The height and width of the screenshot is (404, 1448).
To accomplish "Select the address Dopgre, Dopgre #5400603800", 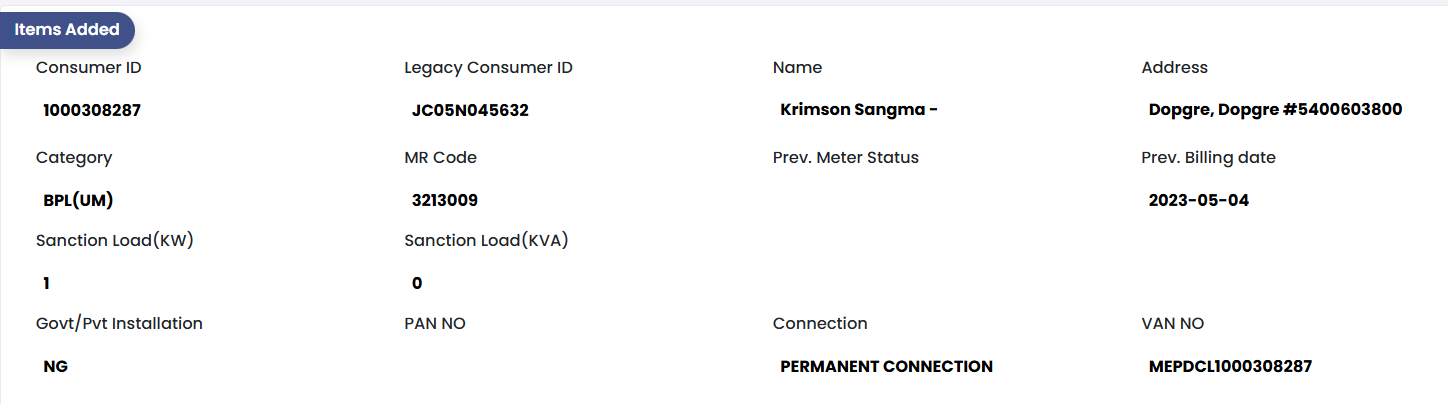I will coord(1275,111).
